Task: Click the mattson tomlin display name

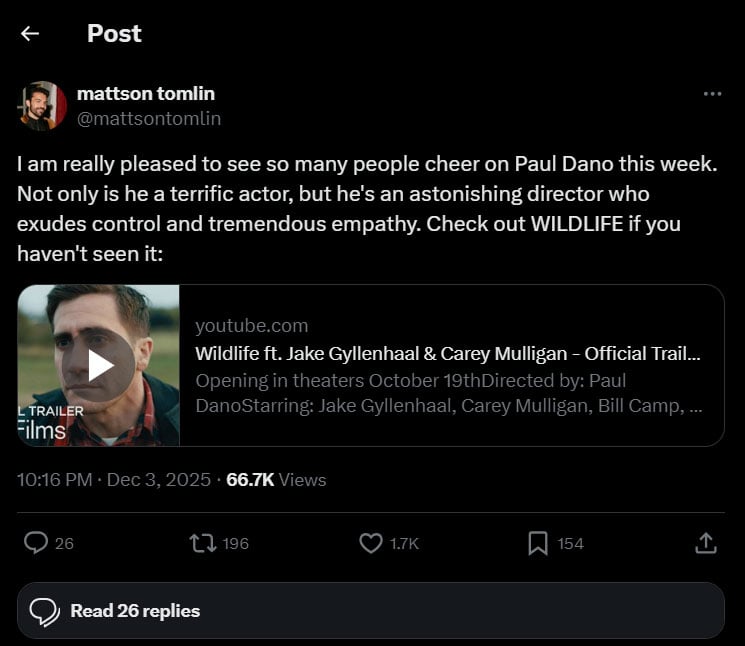Action: coord(146,93)
